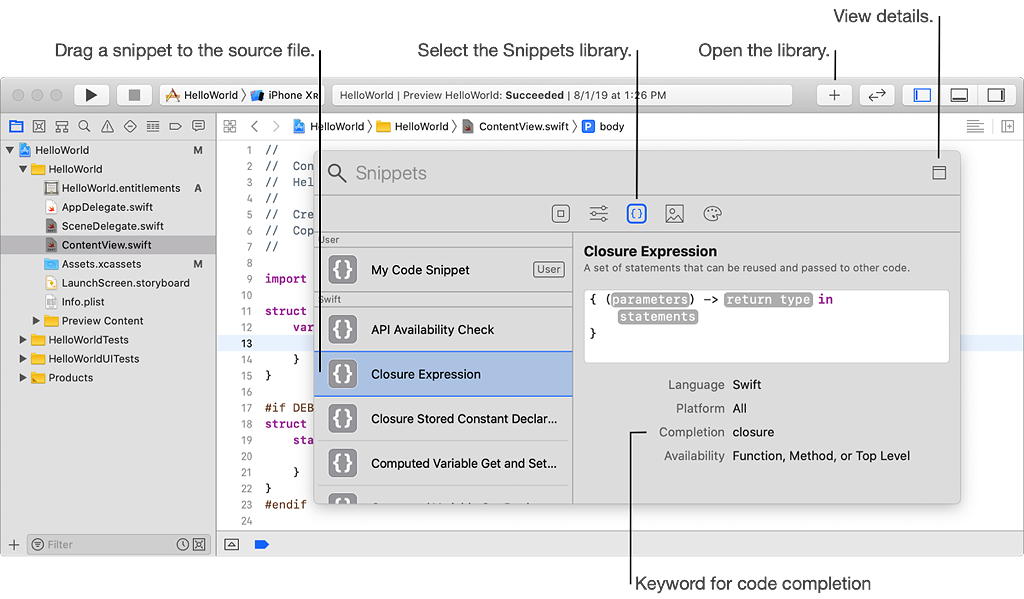Expand the Products group
This screenshot has width=1024, height=599.
coord(23,378)
